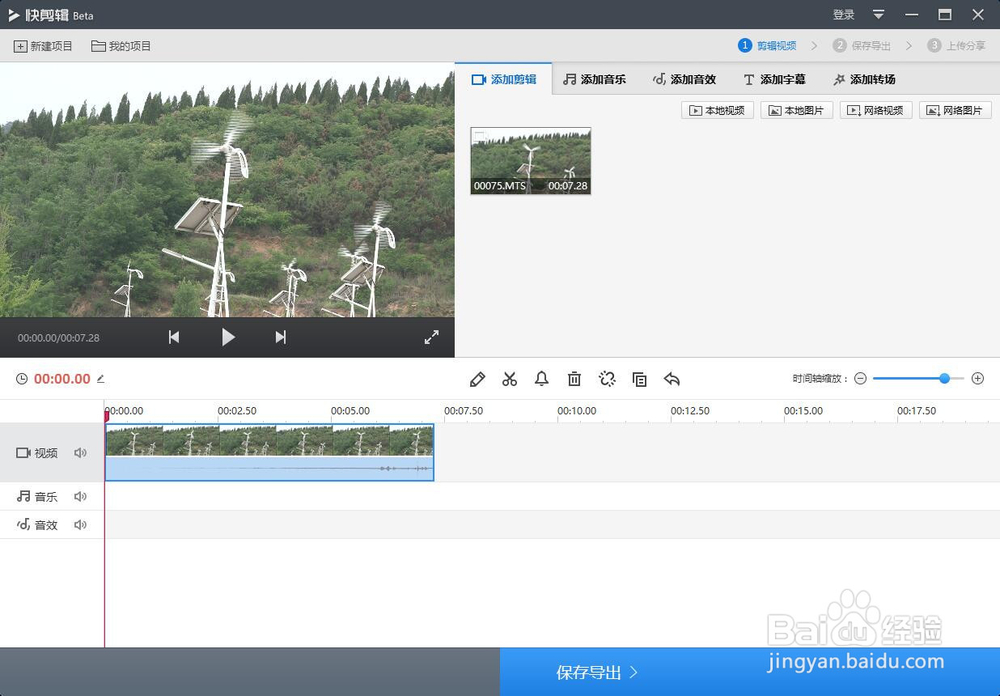This screenshot has height=696, width=1000.
Task: Undo with the curved arrow icon
Action: pyautogui.click(x=672, y=379)
